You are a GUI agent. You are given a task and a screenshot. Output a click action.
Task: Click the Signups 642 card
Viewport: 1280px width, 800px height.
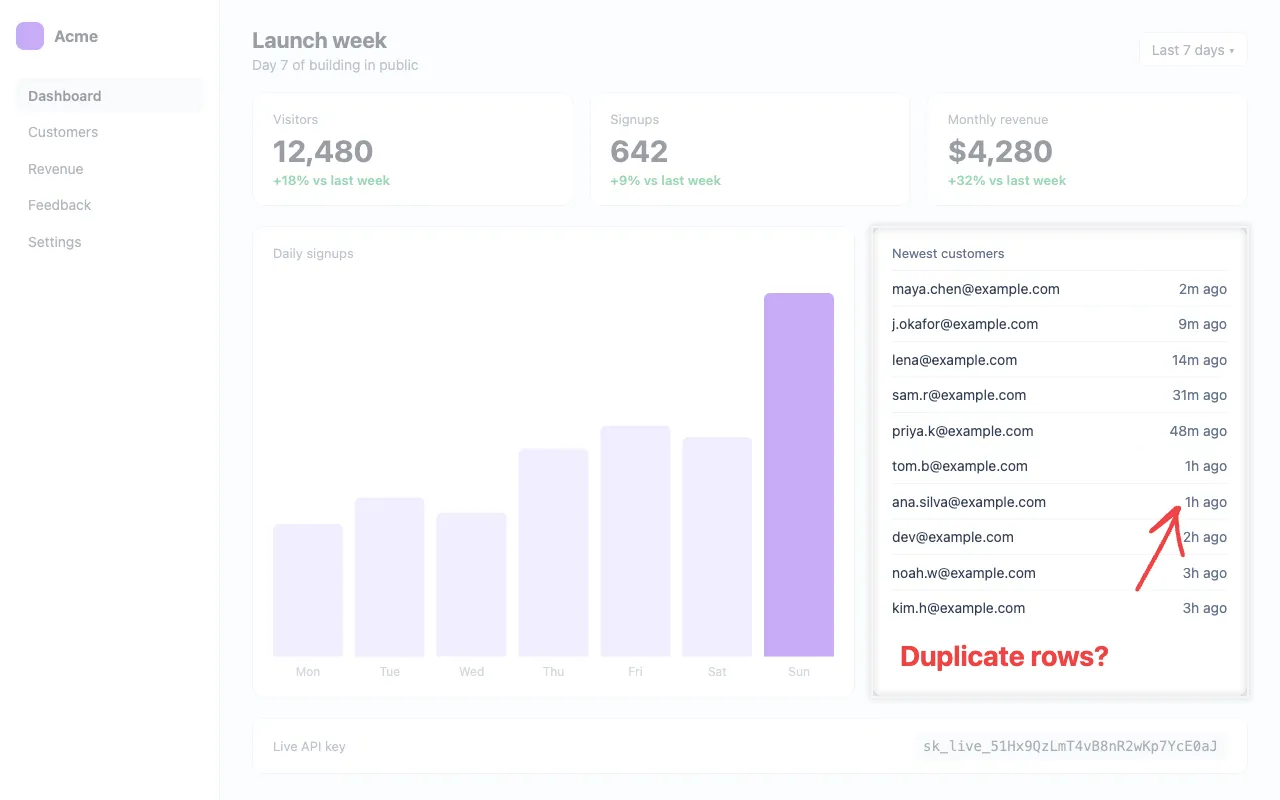pos(750,150)
